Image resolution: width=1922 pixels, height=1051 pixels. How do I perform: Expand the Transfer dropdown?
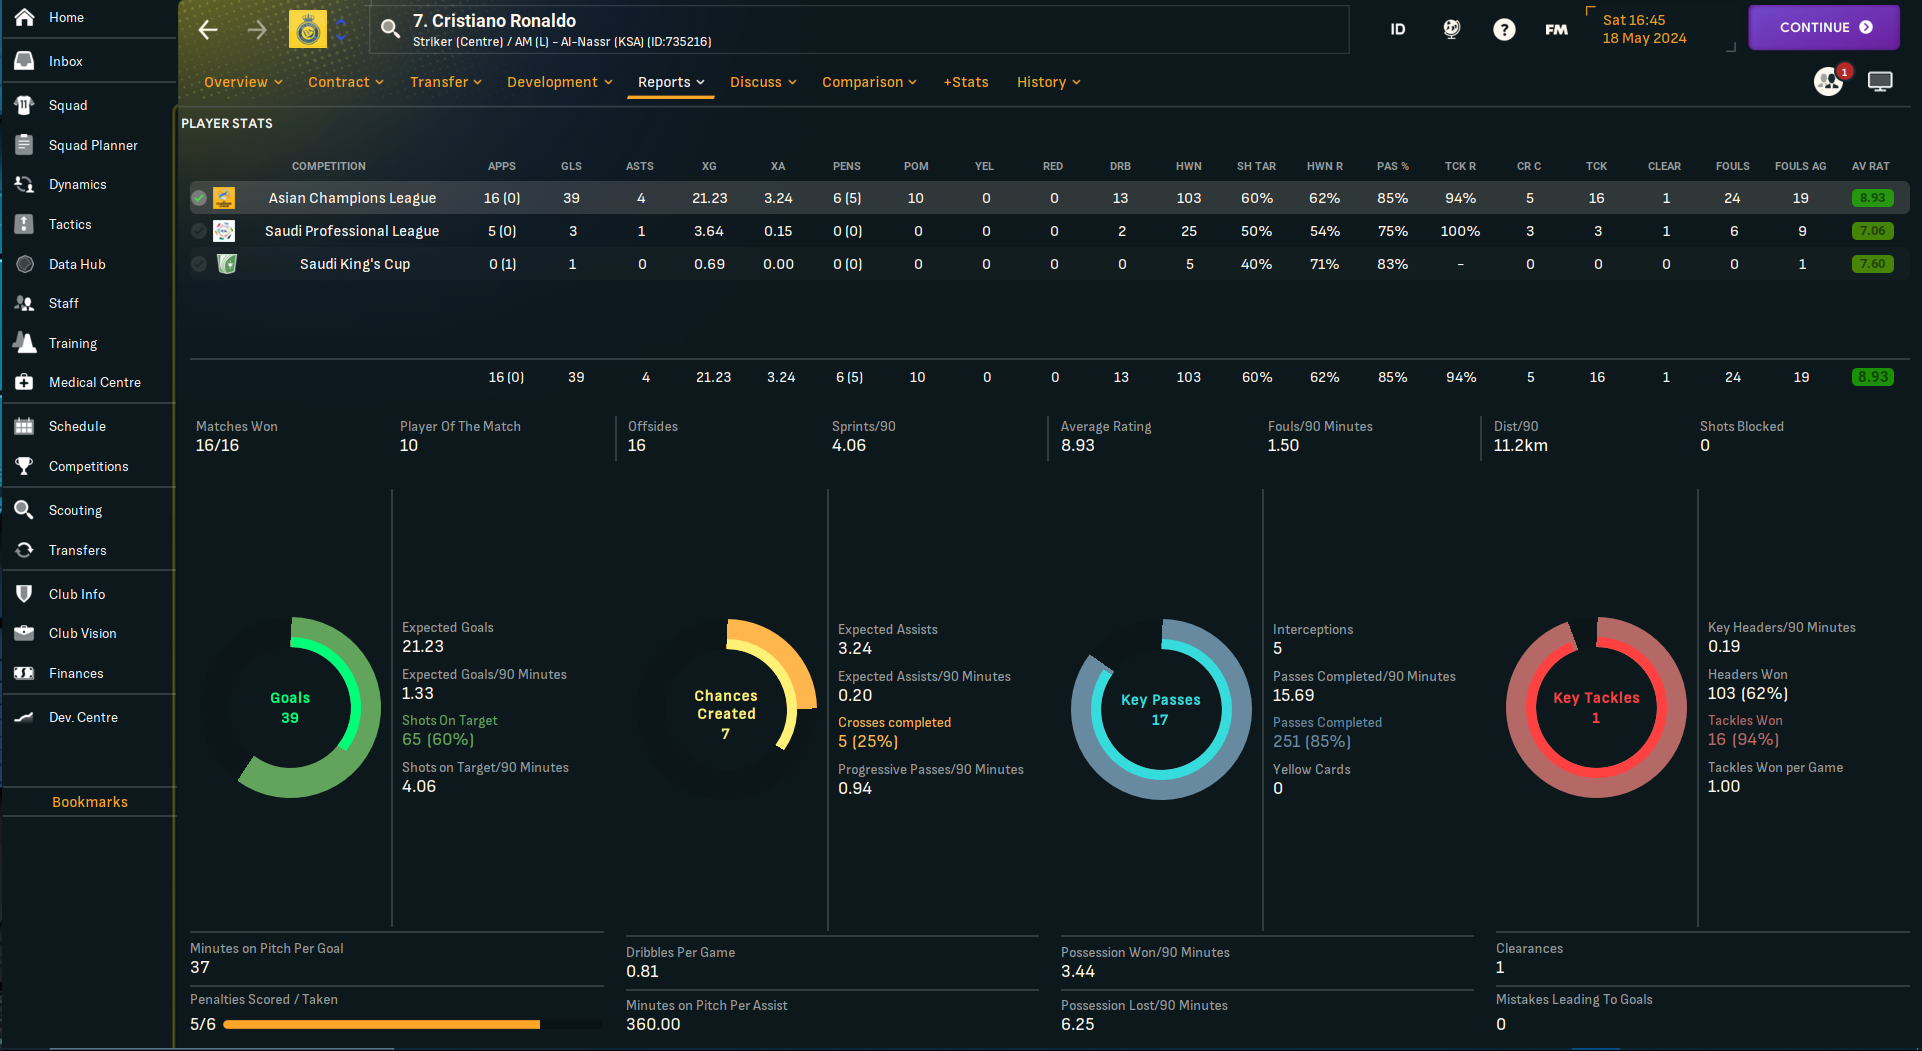click(x=445, y=82)
